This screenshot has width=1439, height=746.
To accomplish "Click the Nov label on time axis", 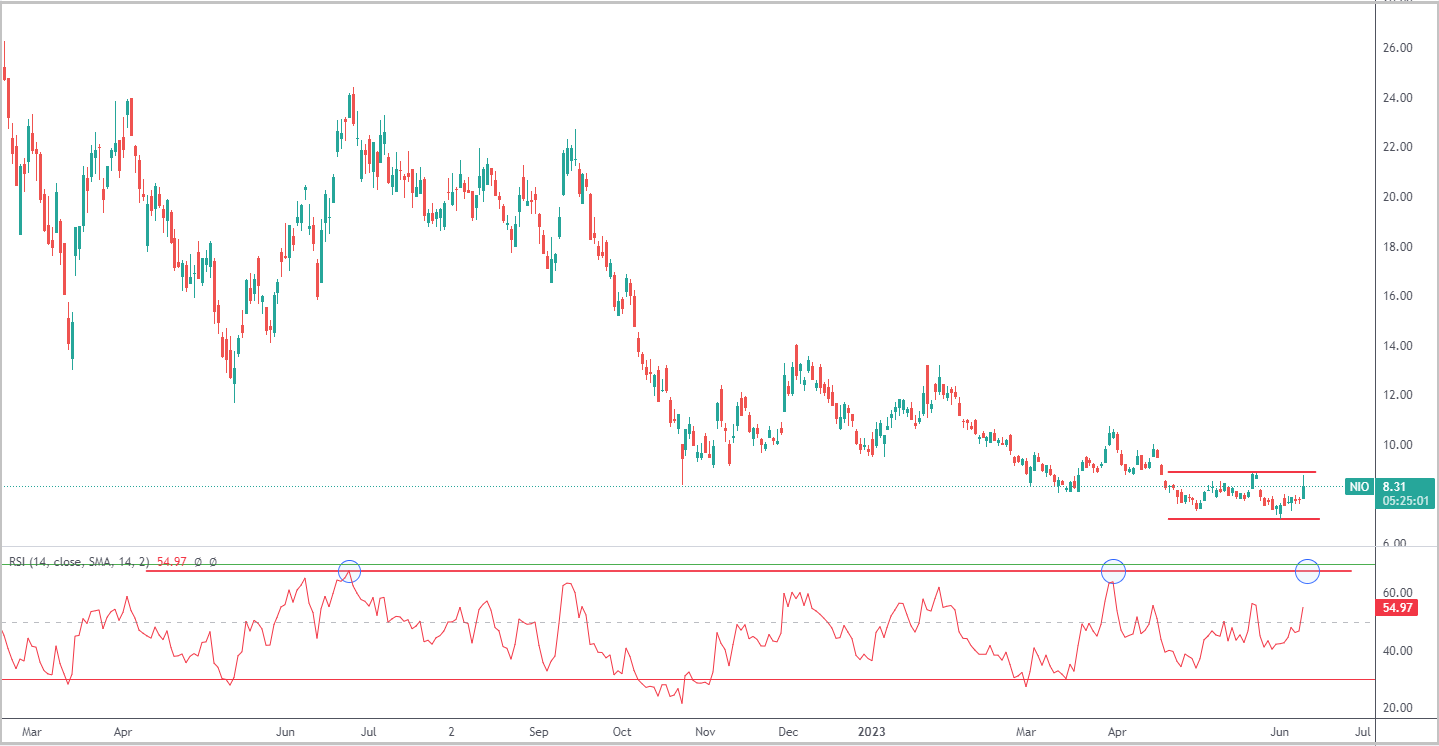I will tap(705, 732).
